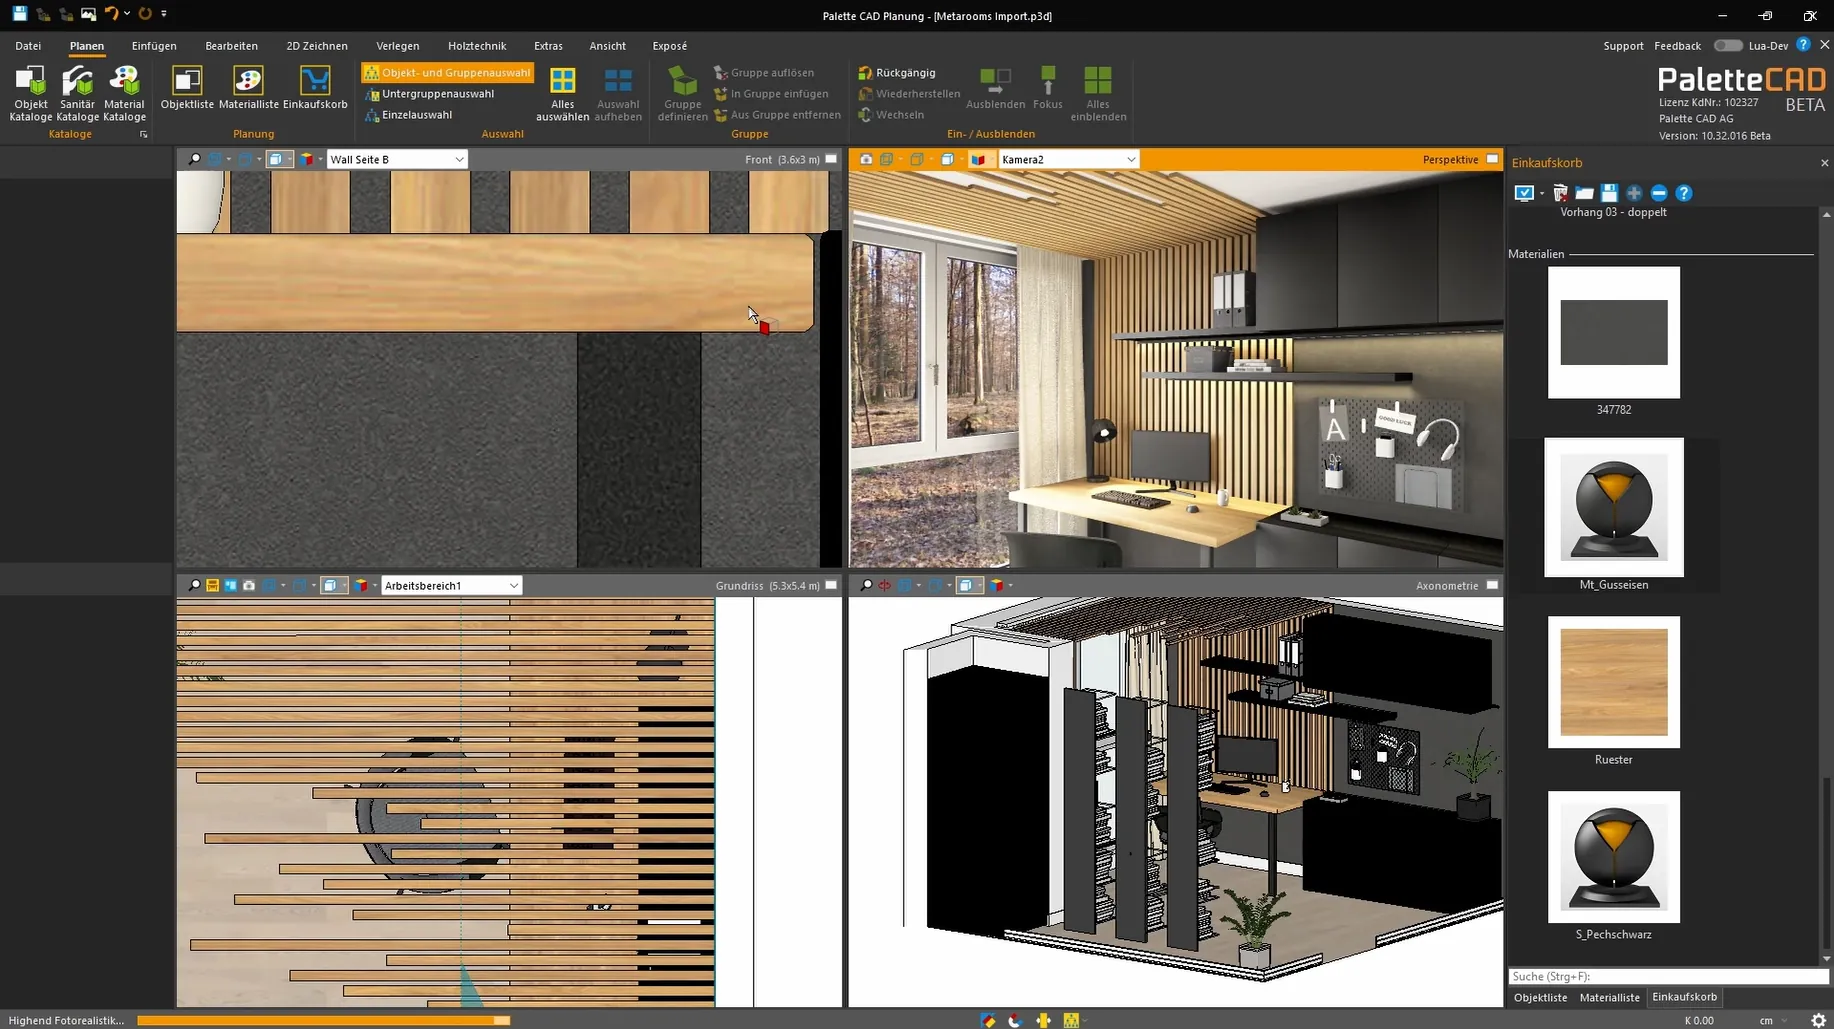Toggle maximize box of Axonometrie view
The width and height of the screenshot is (1834, 1029).
(1492, 586)
